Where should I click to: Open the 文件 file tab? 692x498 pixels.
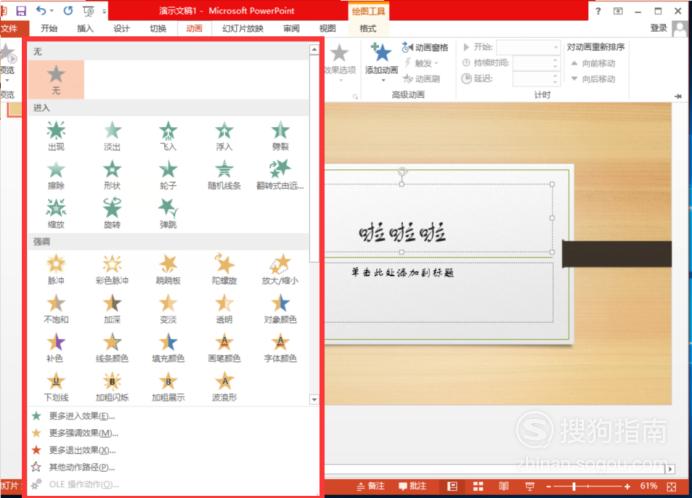point(10,29)
